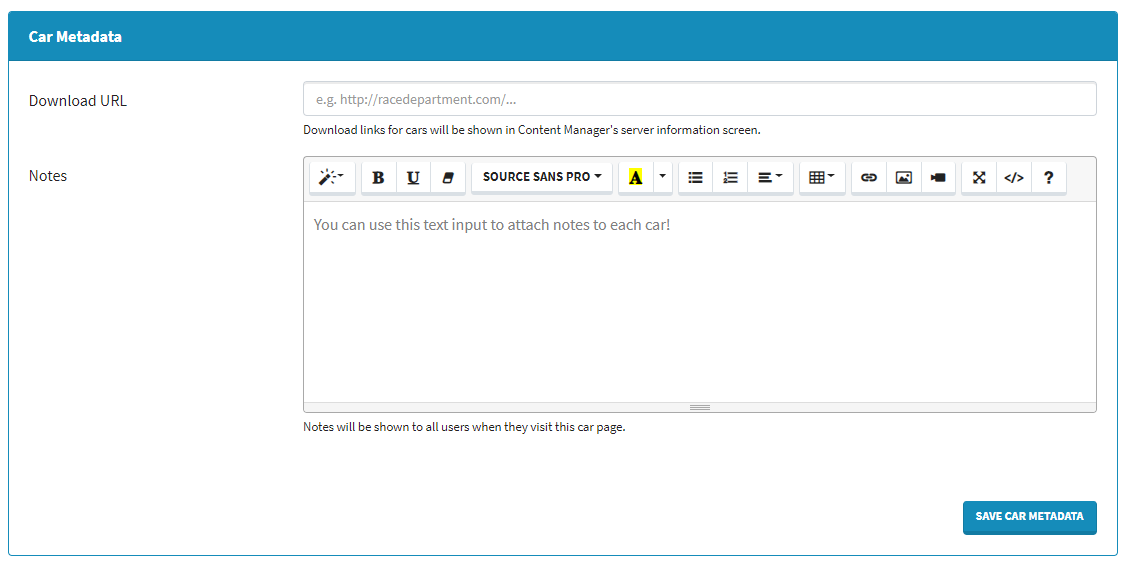Open the editor help question mark
1128x563 pixels.
pyautogui.click(x=1048, y=177)
